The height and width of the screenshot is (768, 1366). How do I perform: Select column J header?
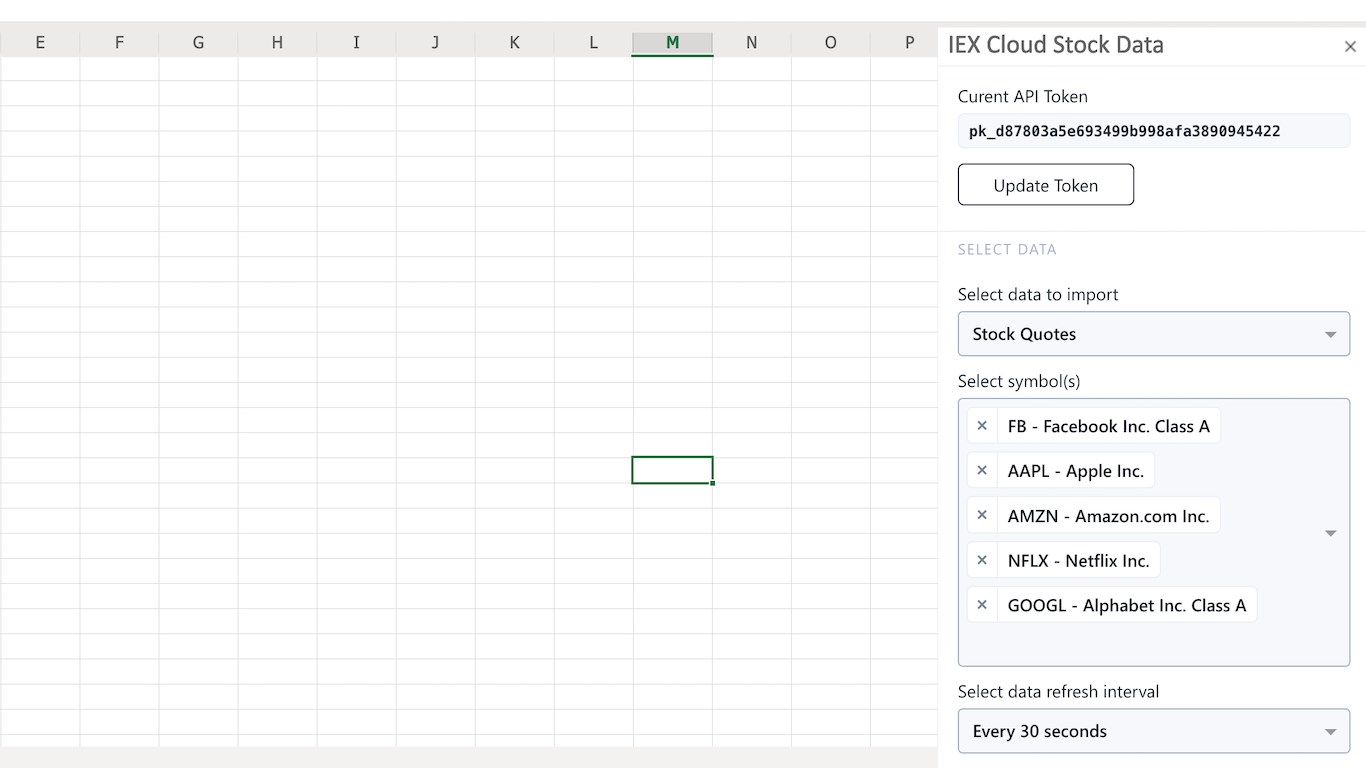435,42
